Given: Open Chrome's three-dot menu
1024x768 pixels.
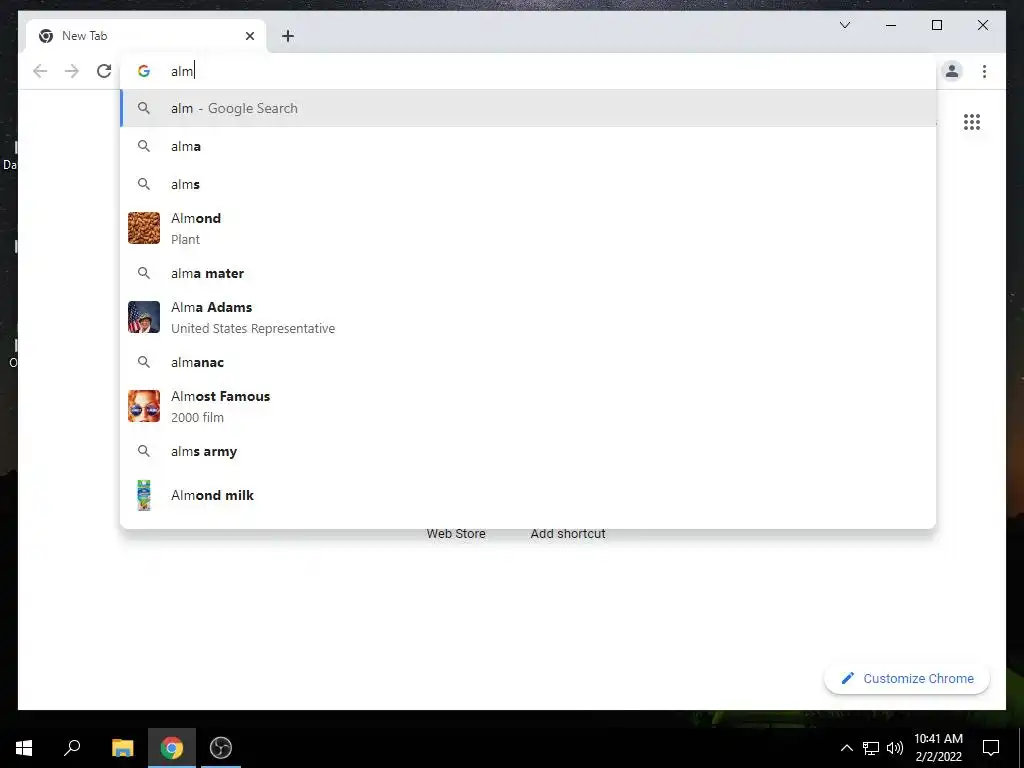Looking at the screenshot, I should (x=984, y=71).
